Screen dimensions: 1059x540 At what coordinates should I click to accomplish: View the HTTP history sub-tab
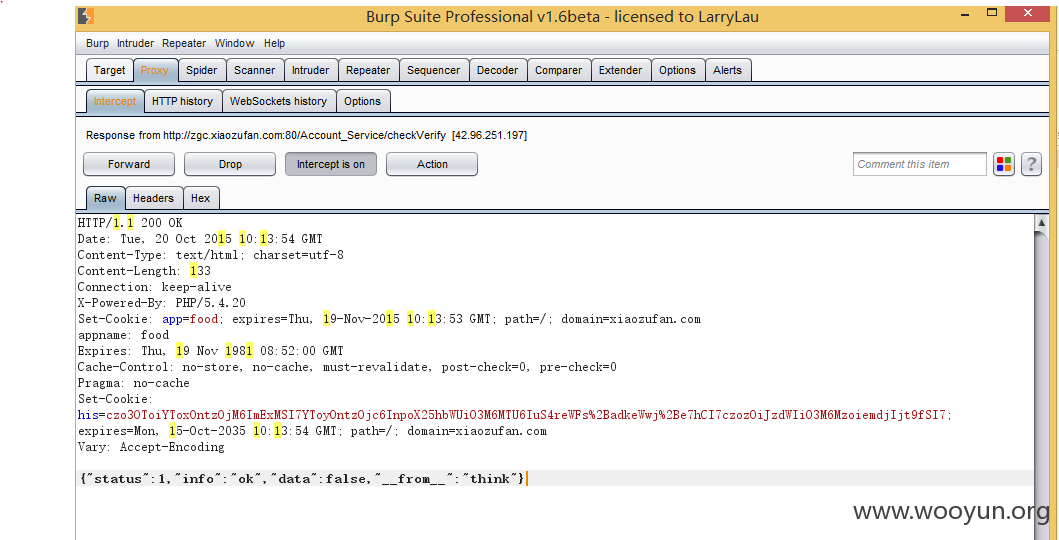click(x=182, y=101)
